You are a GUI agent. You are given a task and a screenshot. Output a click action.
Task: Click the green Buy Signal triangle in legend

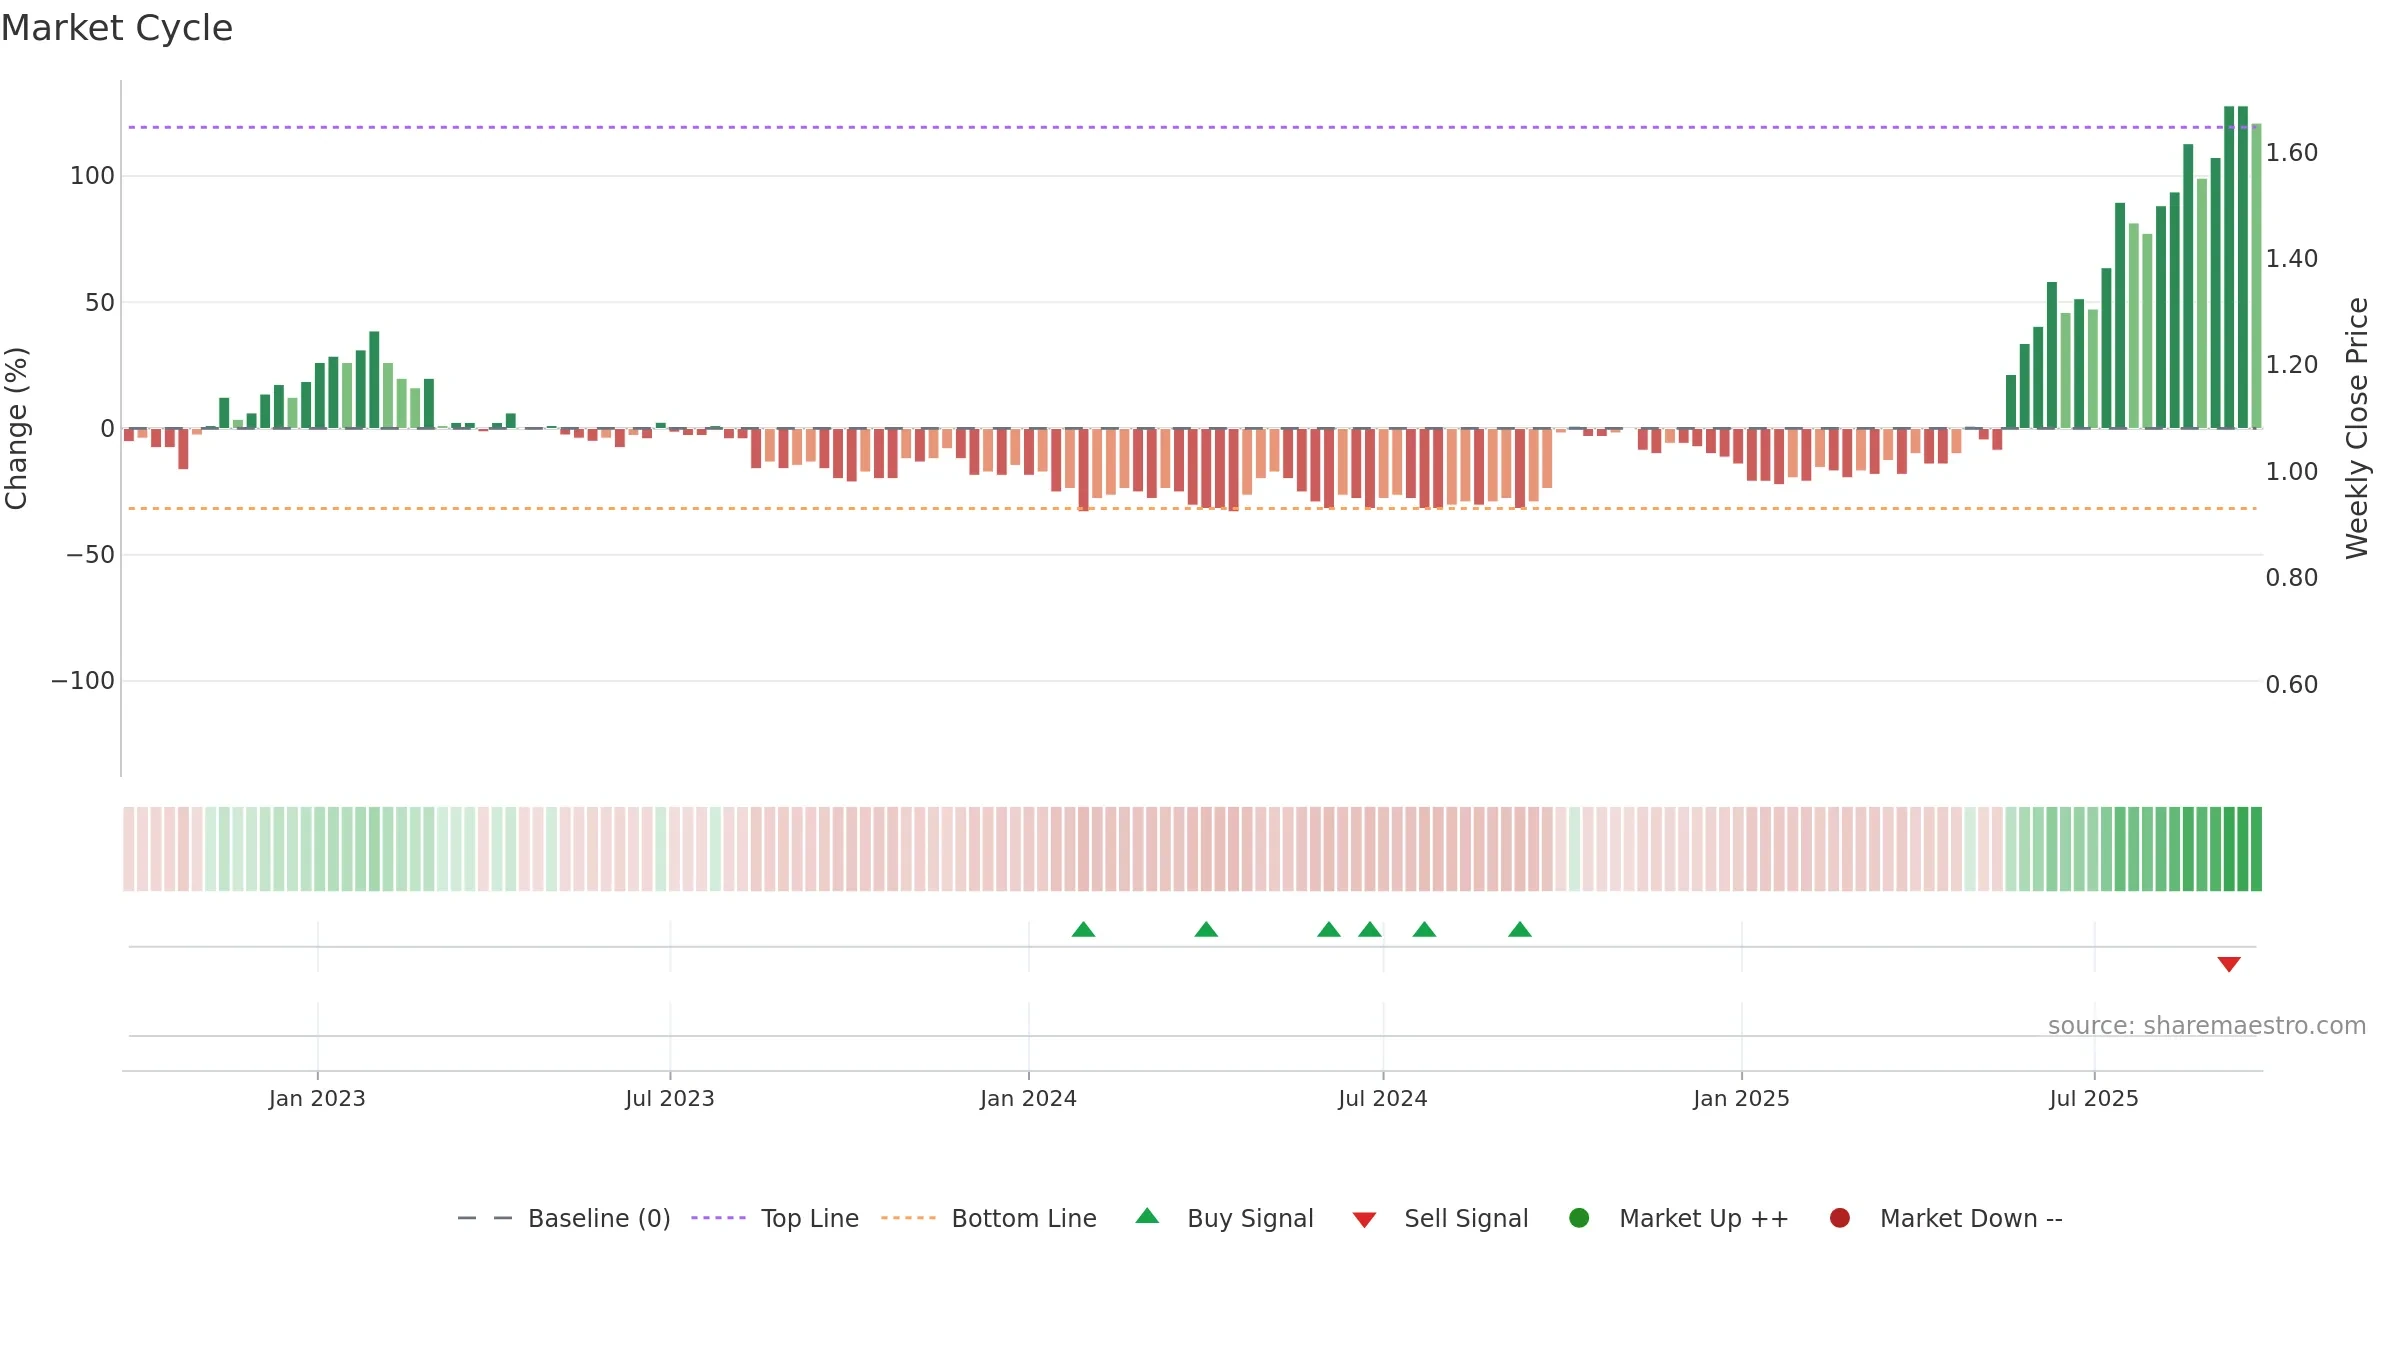[x=1147, y=1216]
